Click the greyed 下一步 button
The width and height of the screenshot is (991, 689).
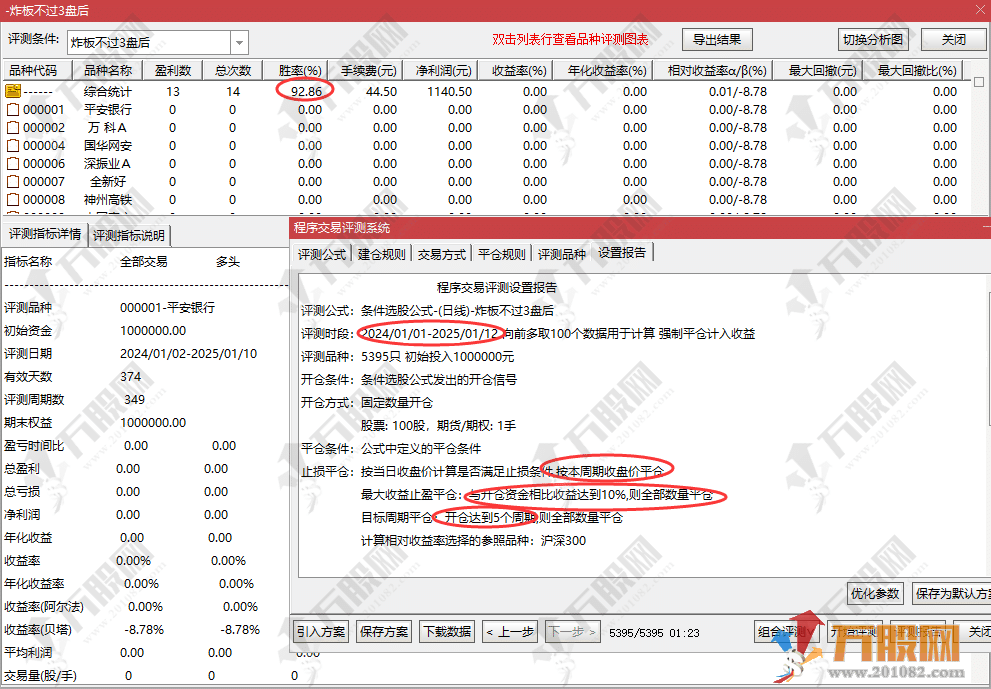tap(573, 631)
